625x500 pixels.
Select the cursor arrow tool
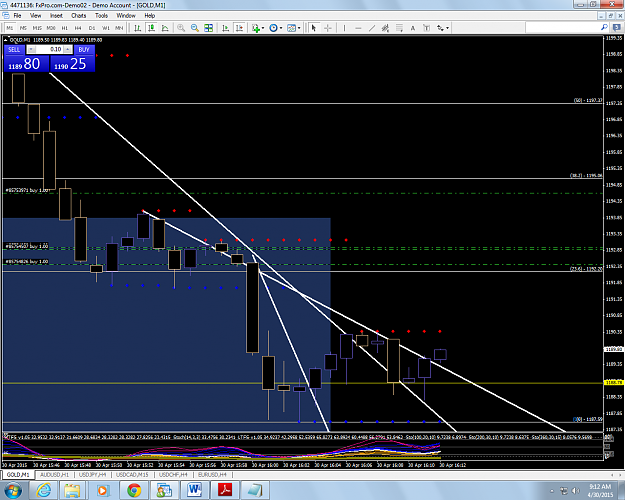click(x=314, y=28)
